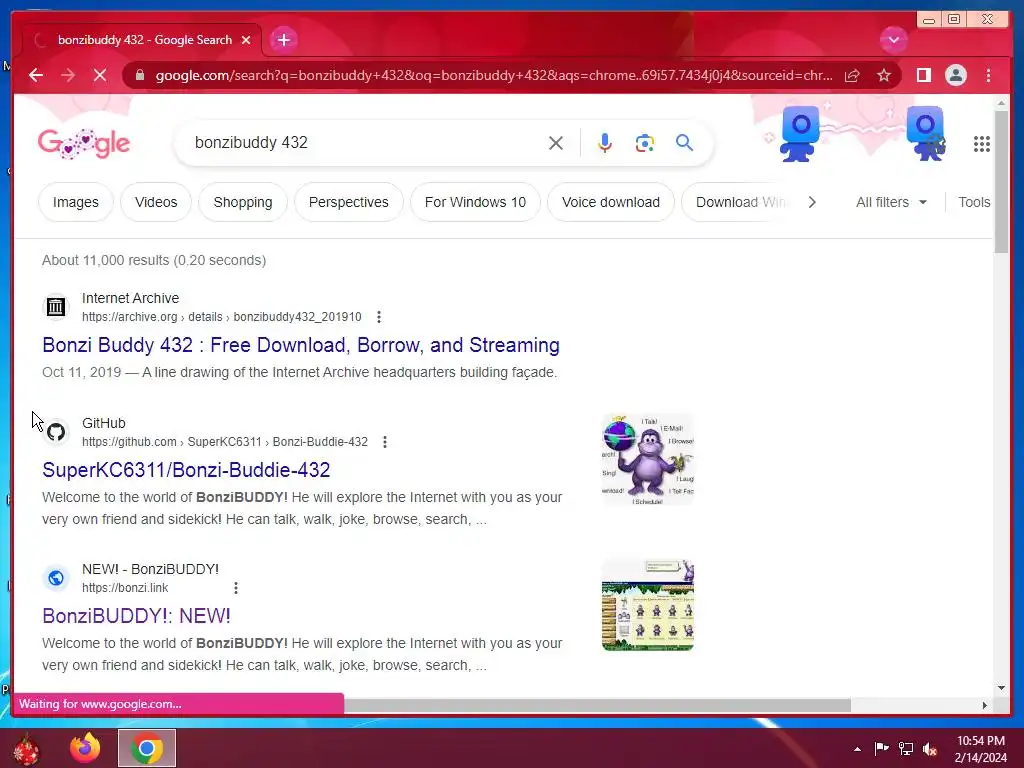Show more filter chips with right chevron

[x=812, y=202]
